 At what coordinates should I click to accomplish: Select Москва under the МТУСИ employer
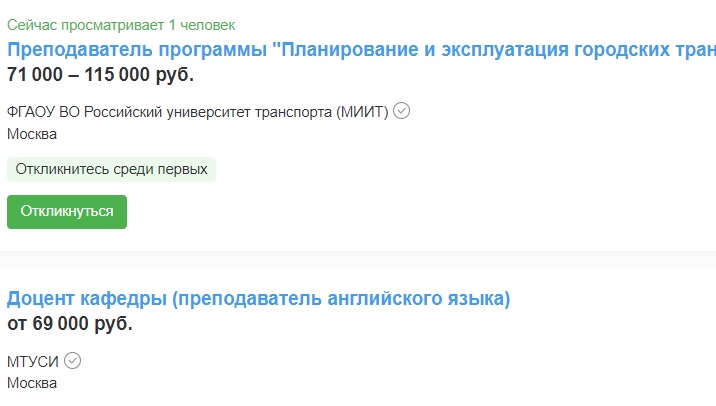coord(32,383)
